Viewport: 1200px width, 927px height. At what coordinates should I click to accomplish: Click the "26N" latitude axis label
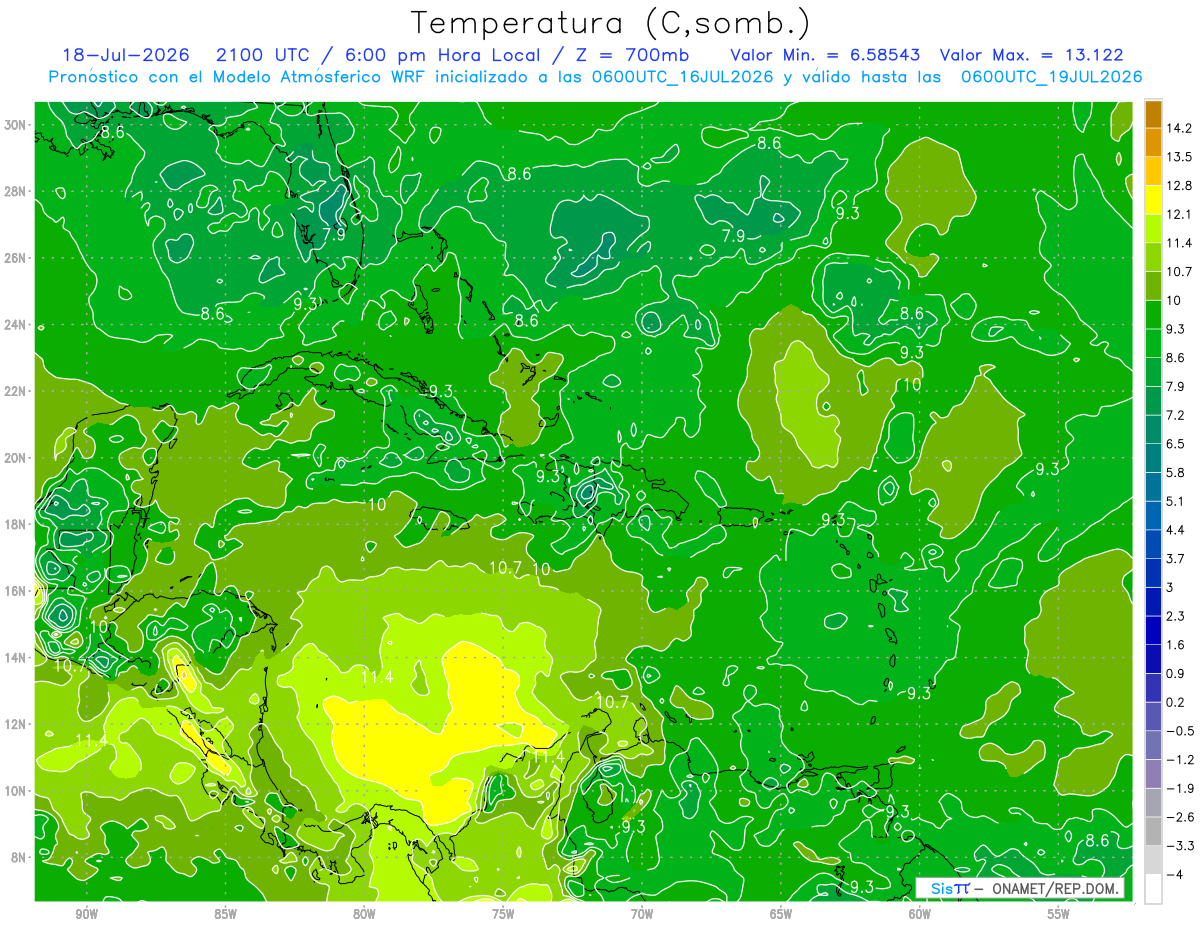click(16, 258)
